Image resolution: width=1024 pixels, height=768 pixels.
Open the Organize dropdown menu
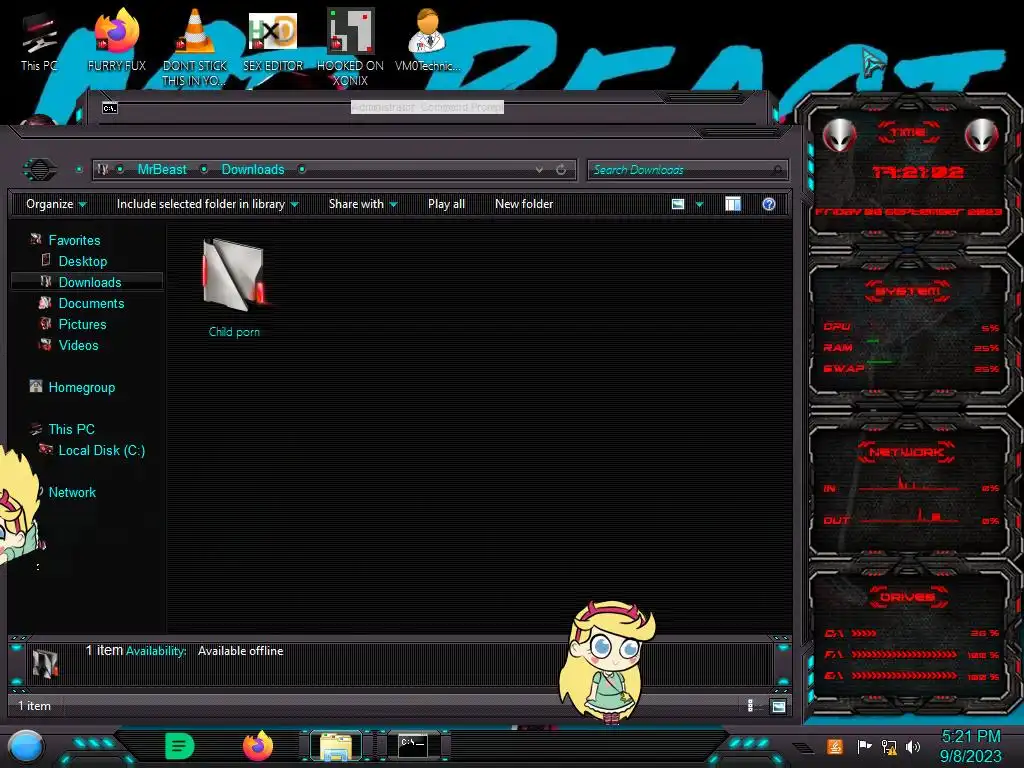tap(56, 204)
